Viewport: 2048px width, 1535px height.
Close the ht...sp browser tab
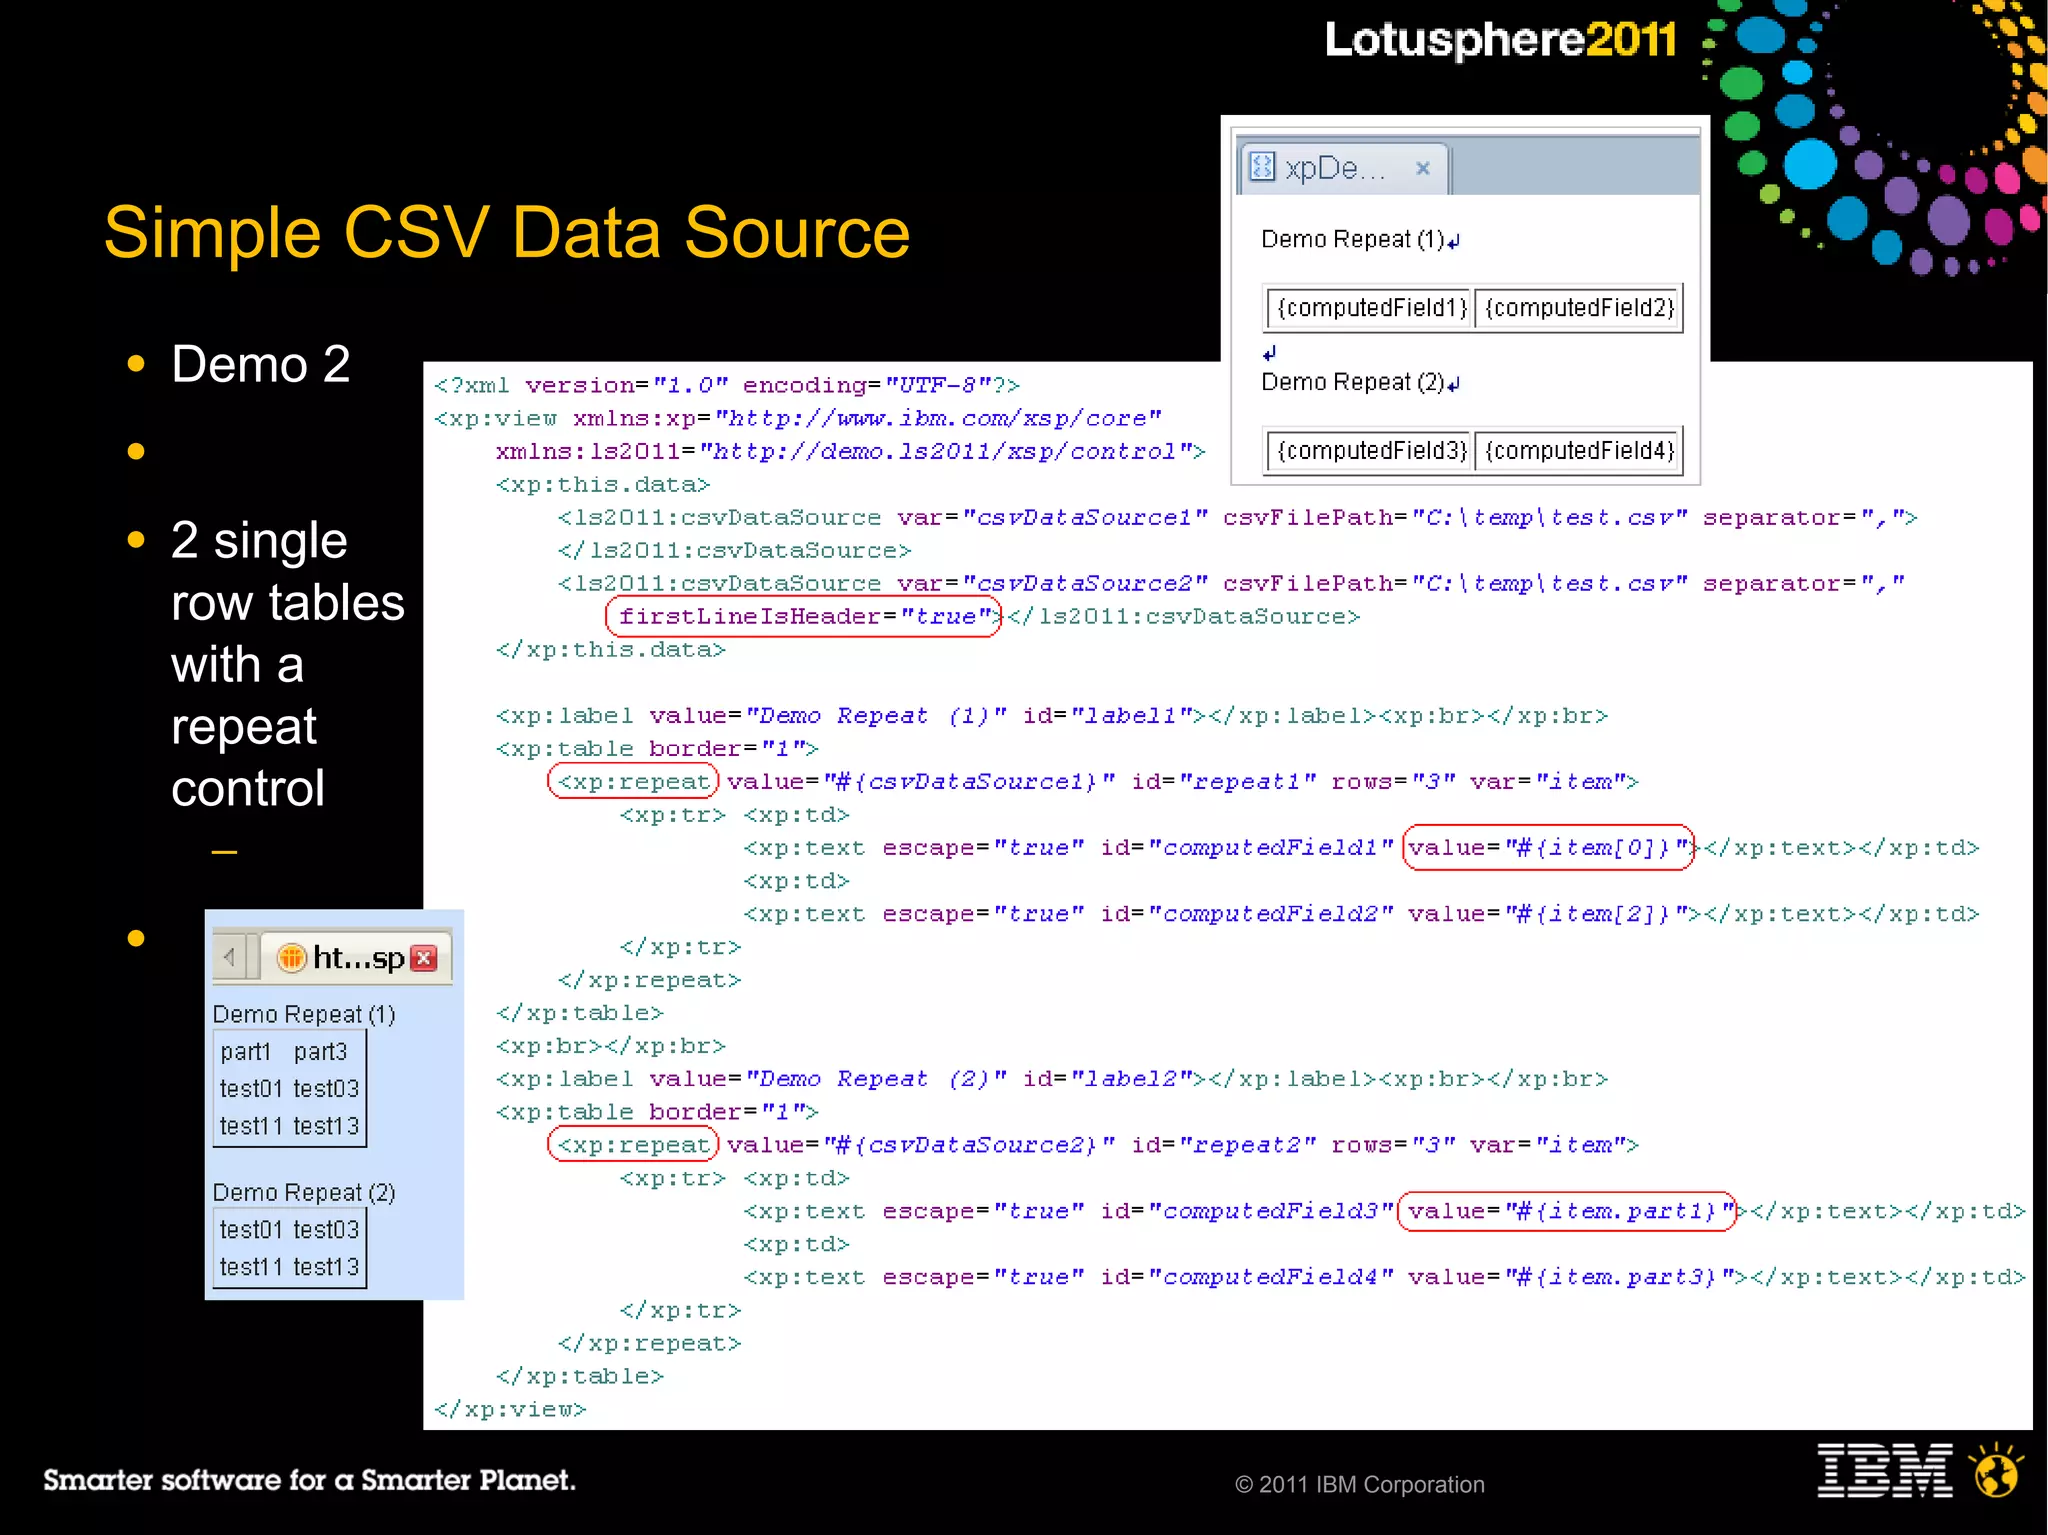point(424,958)
